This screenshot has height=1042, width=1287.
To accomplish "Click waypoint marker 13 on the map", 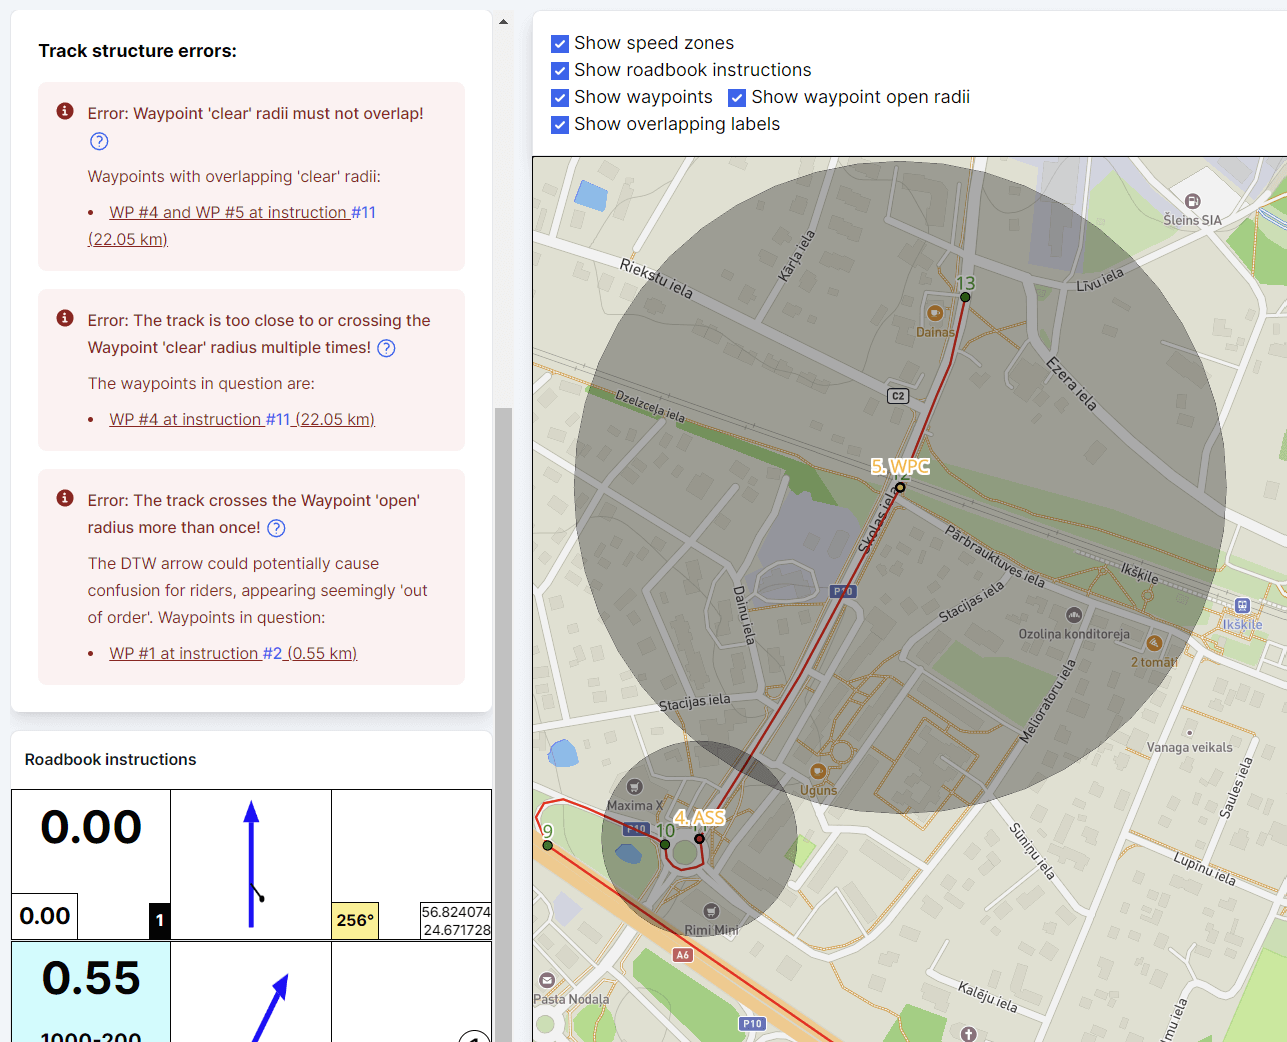I will [x=965, y=295].
